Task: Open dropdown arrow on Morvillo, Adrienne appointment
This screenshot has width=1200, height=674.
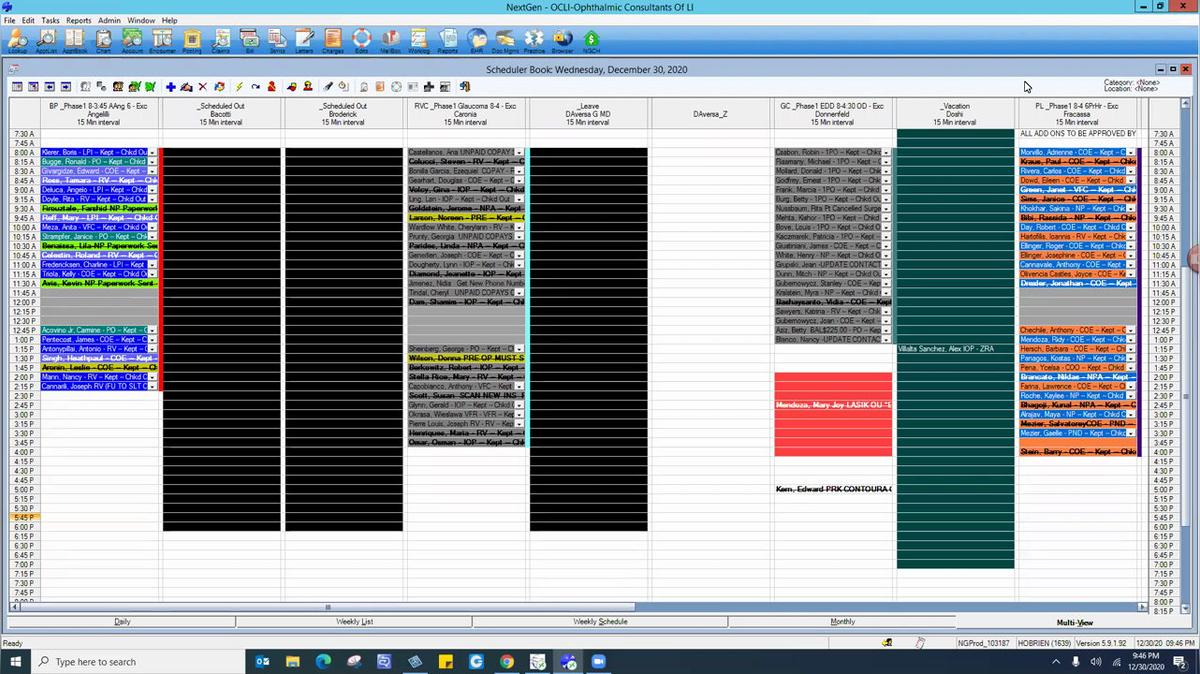Action: (x=1131, y=153)
